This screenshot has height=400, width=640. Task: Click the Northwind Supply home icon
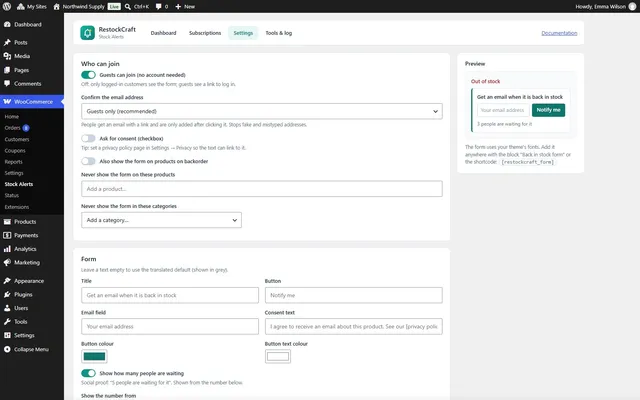pyautogui.click(x=56, y=7)
